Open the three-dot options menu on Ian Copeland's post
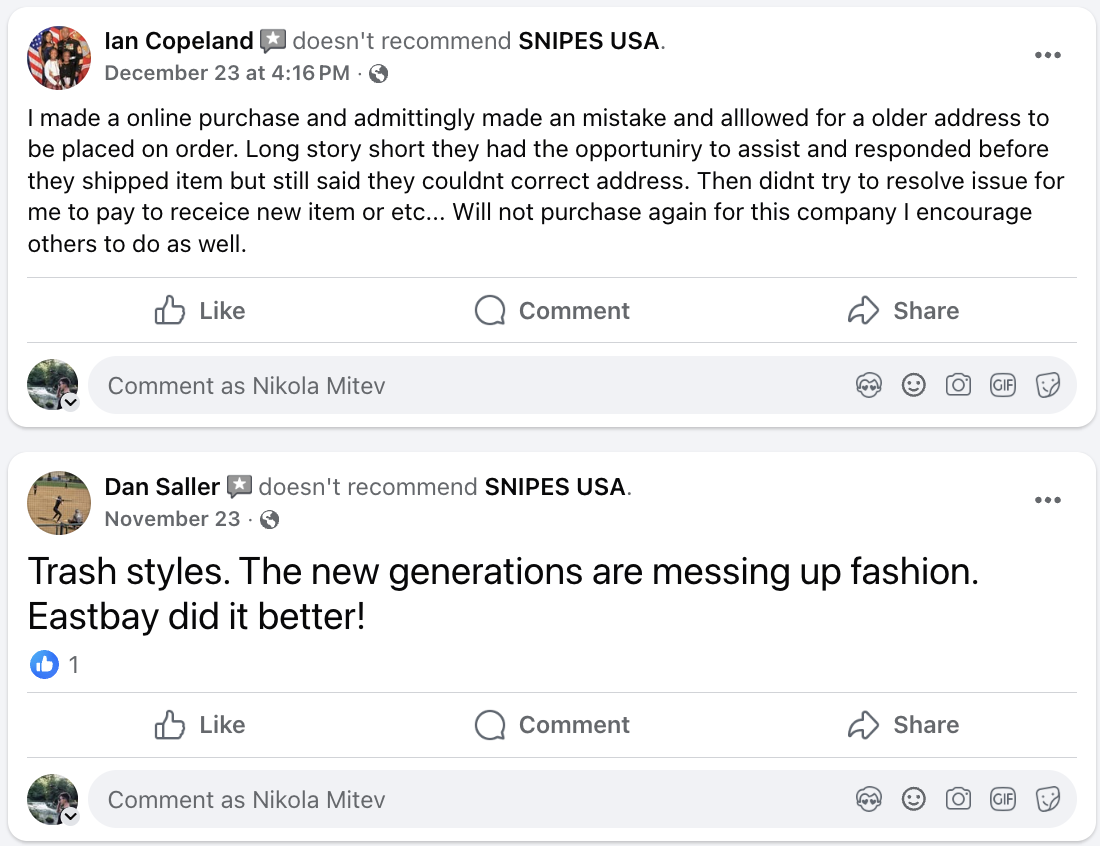The image size is (1100, 846). click(1048, 55)
